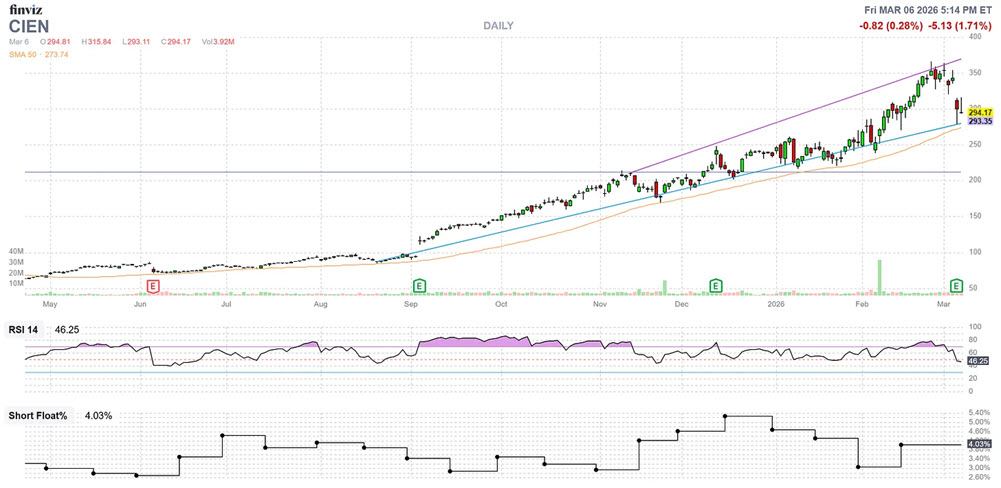Click the 20 level on the RSI axis
This screenshot has width=1001, height=488.
tap(973, 378)
